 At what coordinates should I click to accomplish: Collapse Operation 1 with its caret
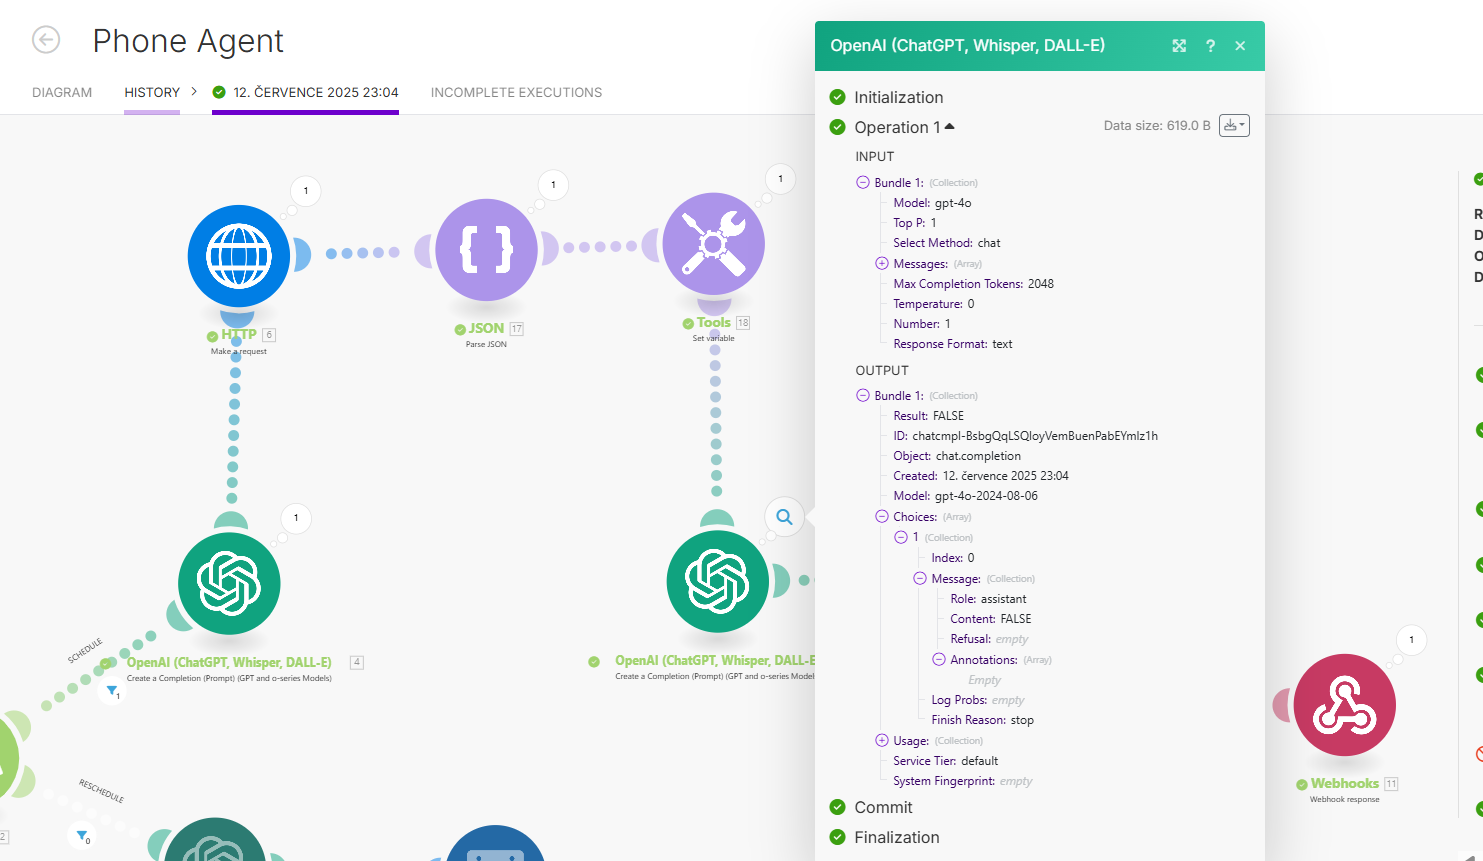(x=949, y=126)
